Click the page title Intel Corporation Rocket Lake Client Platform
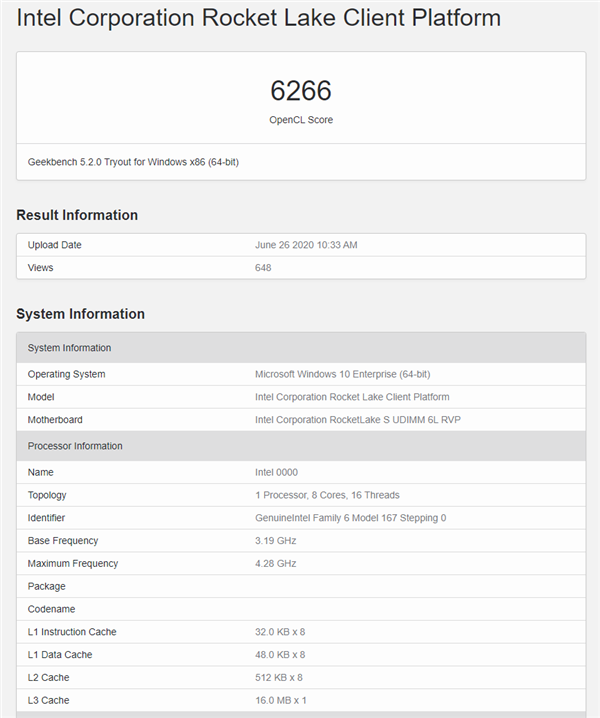Screen dimensions: 600x718 (258, 18)
